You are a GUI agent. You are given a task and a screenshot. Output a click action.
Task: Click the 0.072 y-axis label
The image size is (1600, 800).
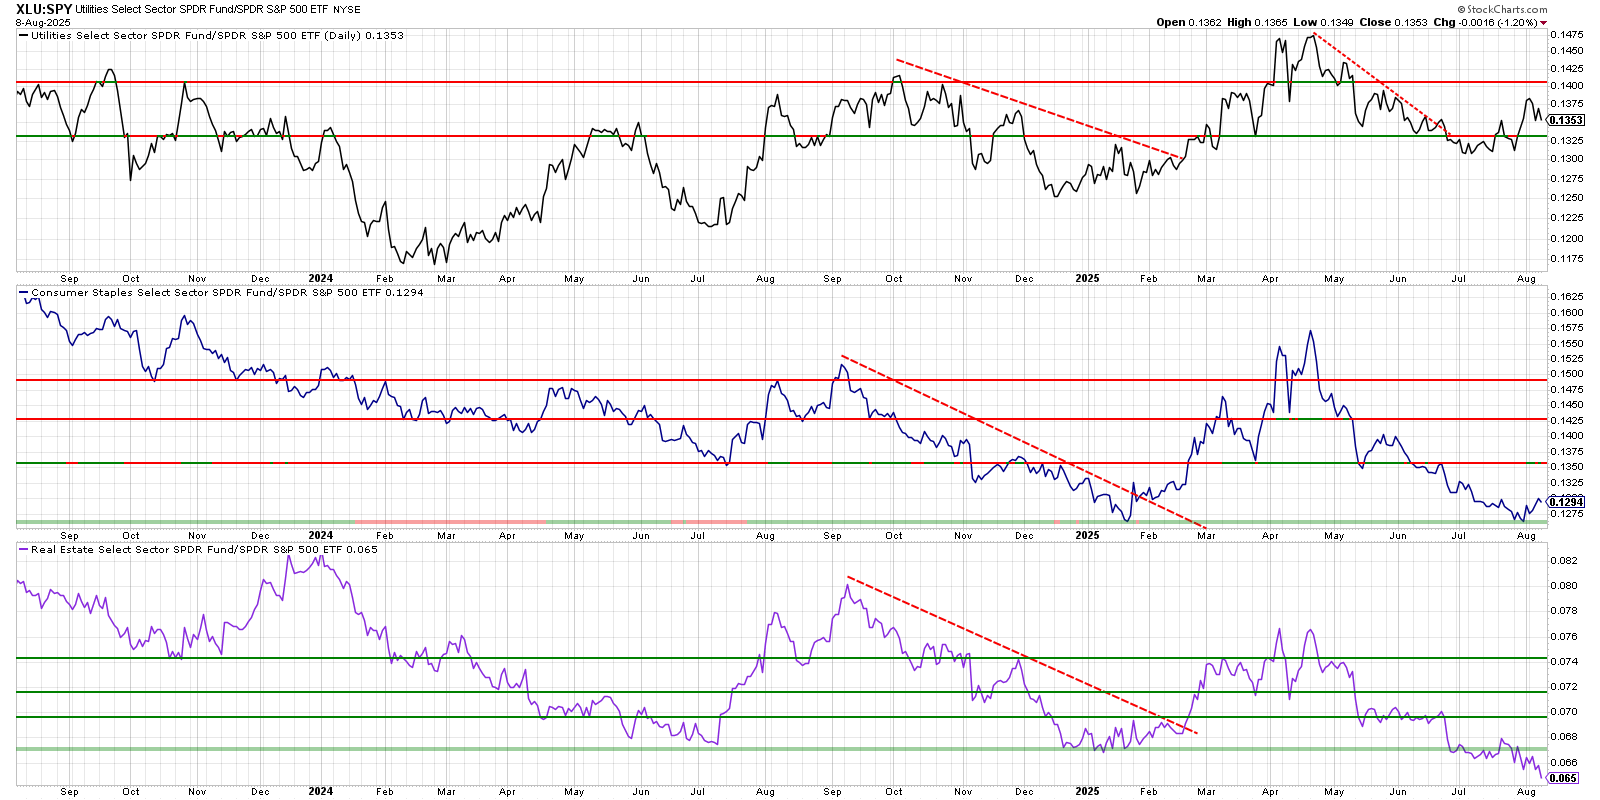1564,686
